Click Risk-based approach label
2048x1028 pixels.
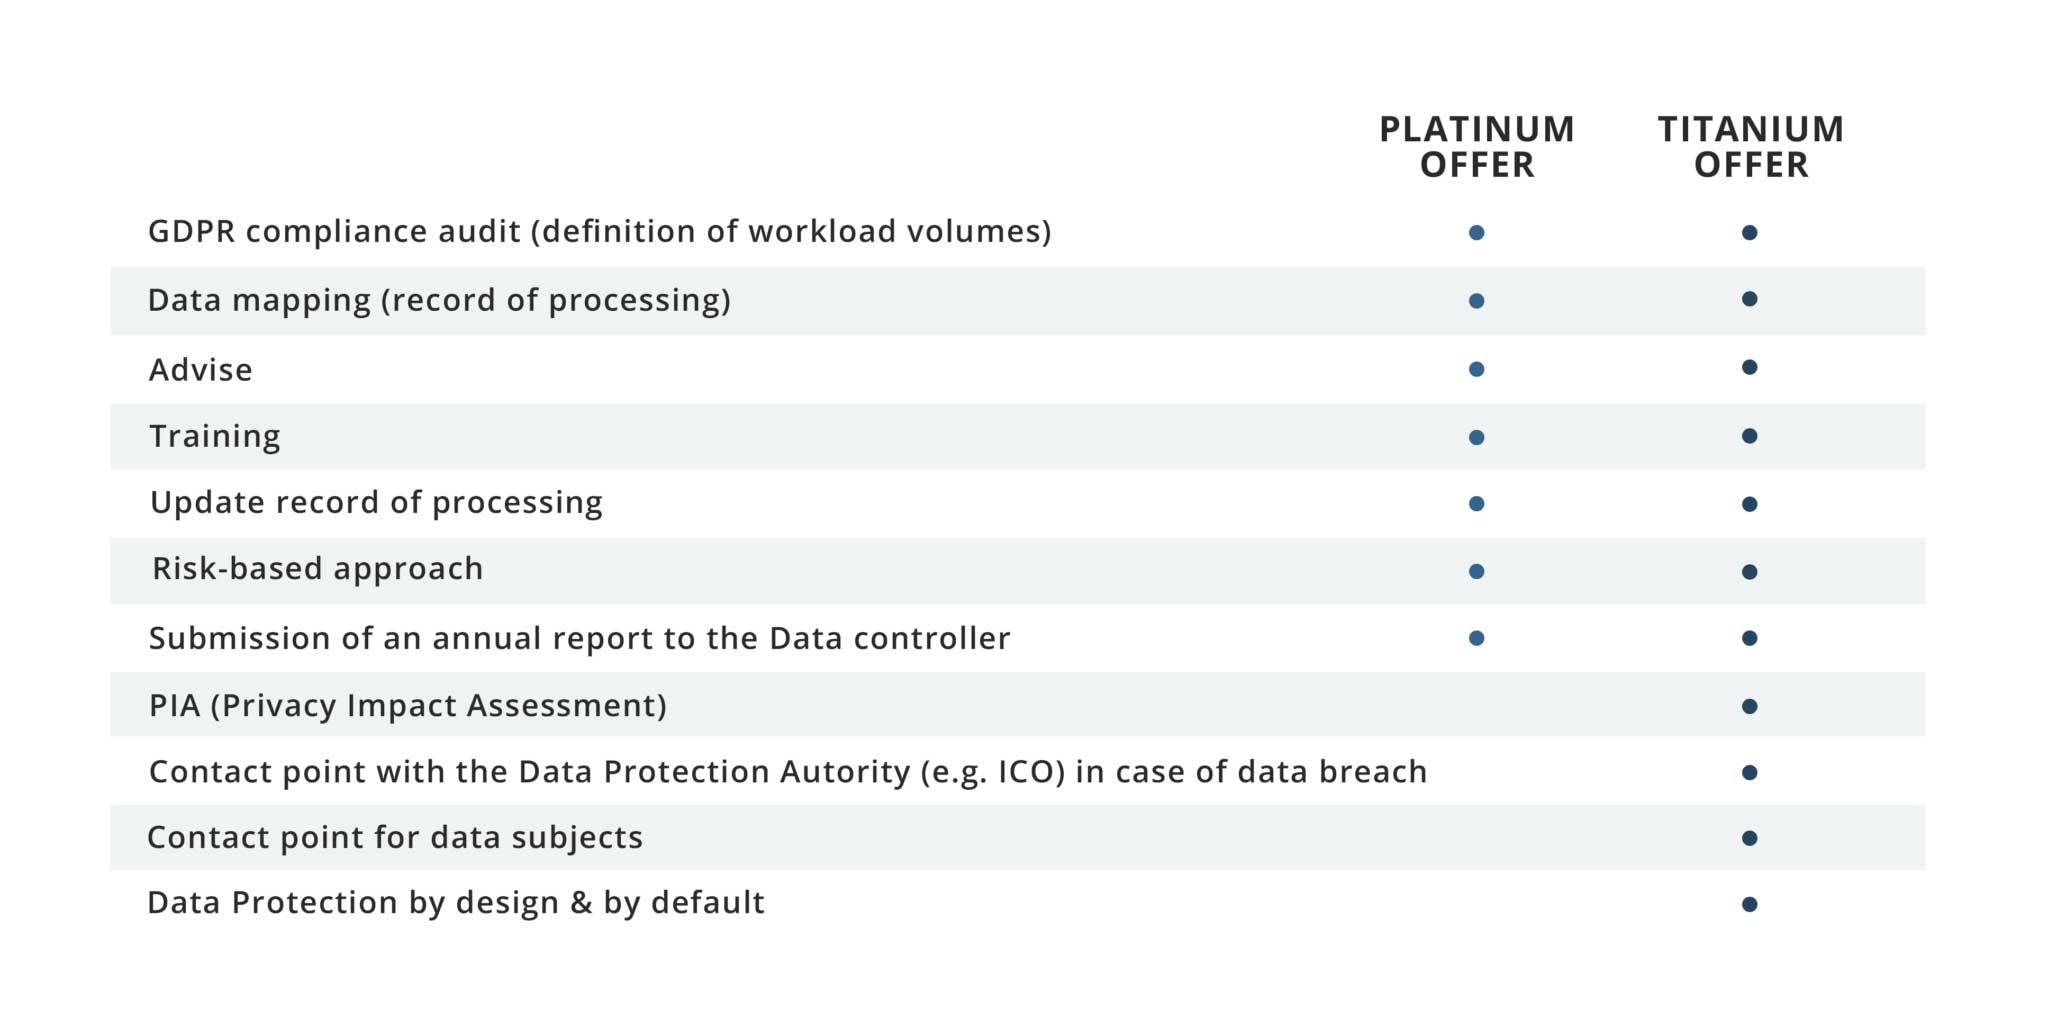[x=317, y=569]
